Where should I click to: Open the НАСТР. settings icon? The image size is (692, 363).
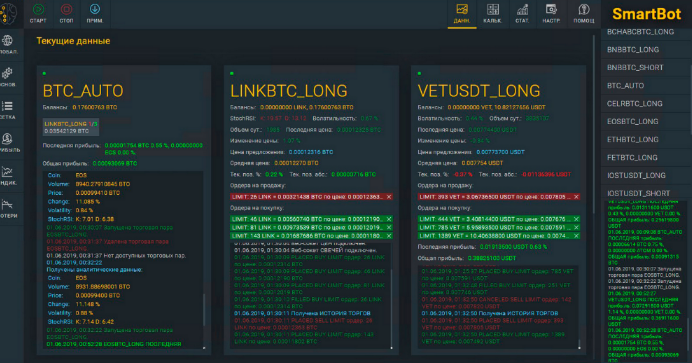(551, 9)
